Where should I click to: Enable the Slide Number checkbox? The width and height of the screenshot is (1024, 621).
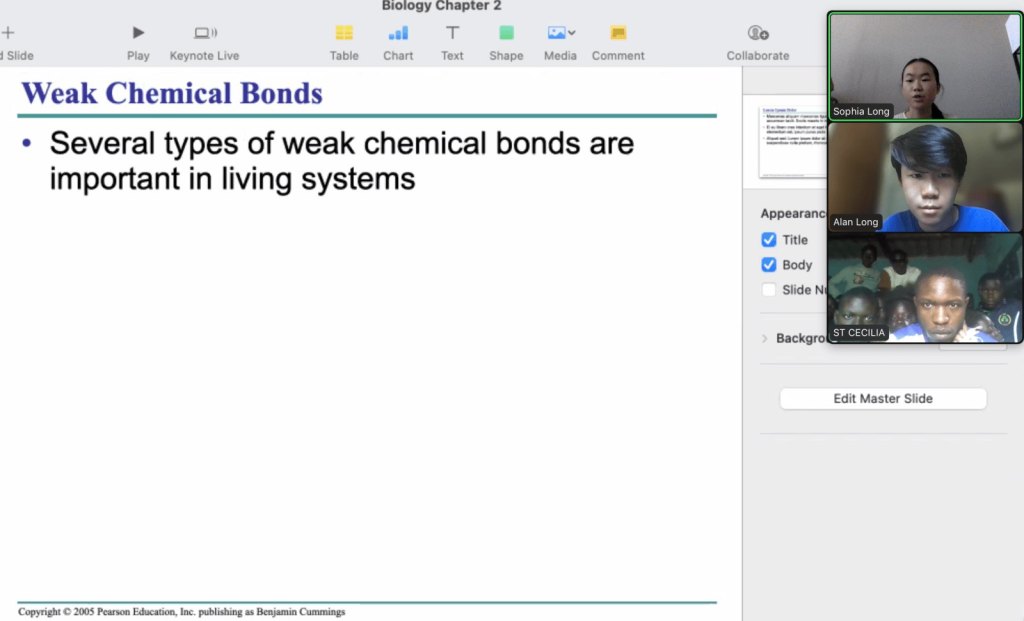[769, 289]
